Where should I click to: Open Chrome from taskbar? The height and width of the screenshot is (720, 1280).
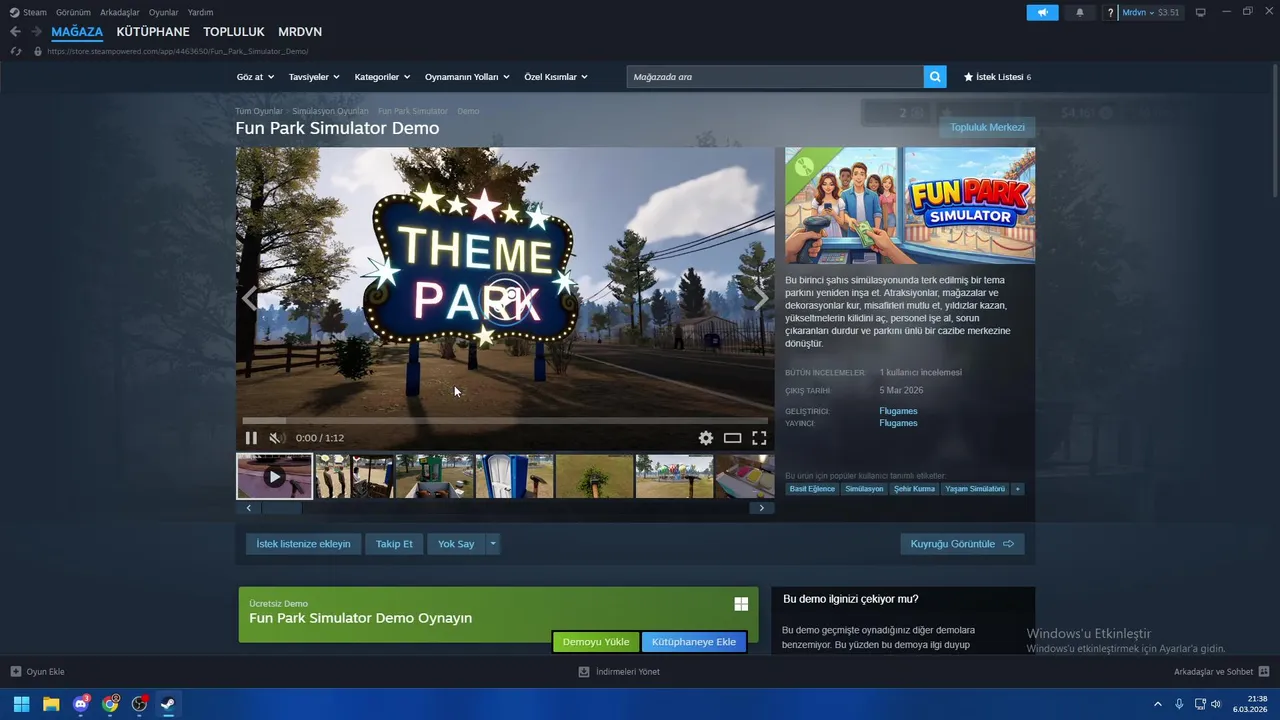pos(110,704)
